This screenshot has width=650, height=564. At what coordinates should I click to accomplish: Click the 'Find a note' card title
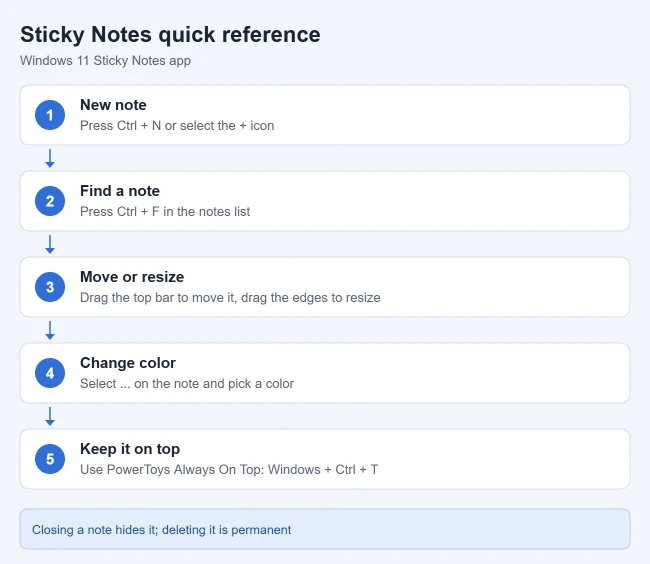point(120,191)
